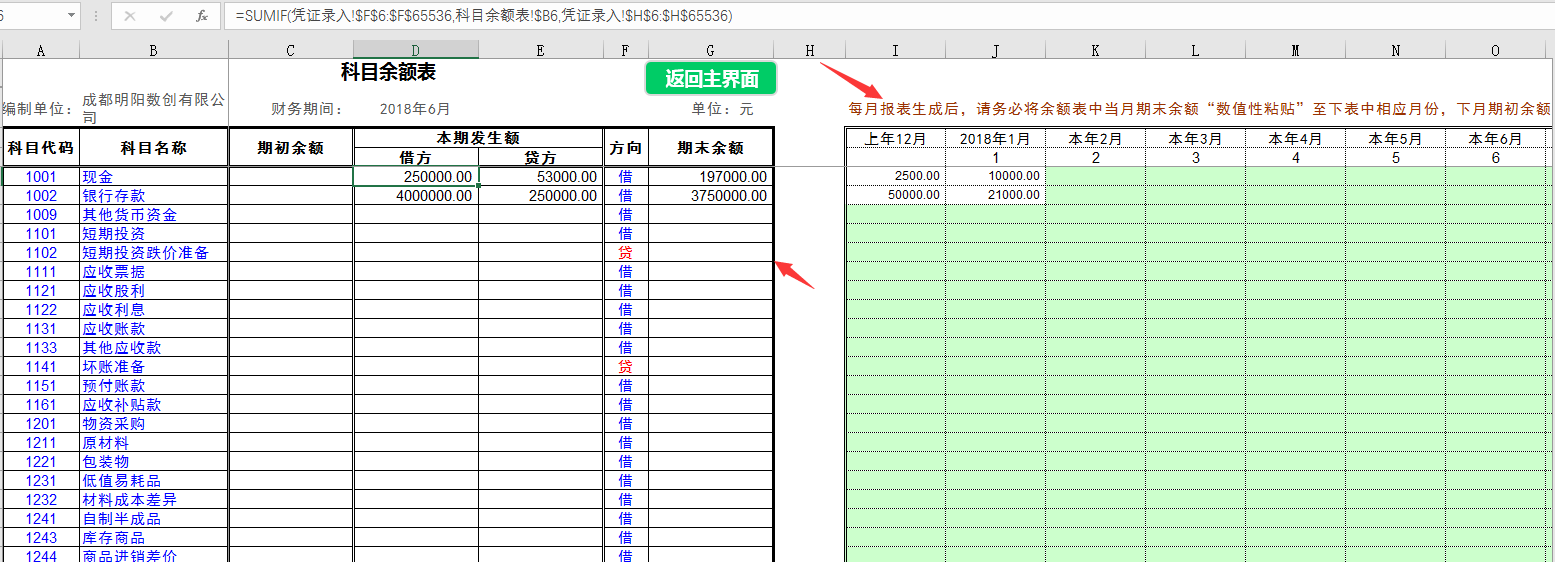The height and width of the screenshot is (562, 1555).
Task: Select the code 1221 cell
Action: pos(41,462)
